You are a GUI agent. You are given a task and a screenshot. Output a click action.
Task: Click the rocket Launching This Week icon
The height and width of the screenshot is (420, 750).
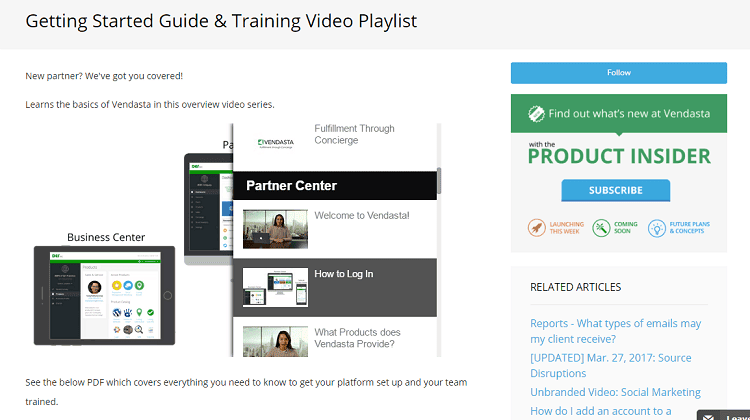pos(537,228)
